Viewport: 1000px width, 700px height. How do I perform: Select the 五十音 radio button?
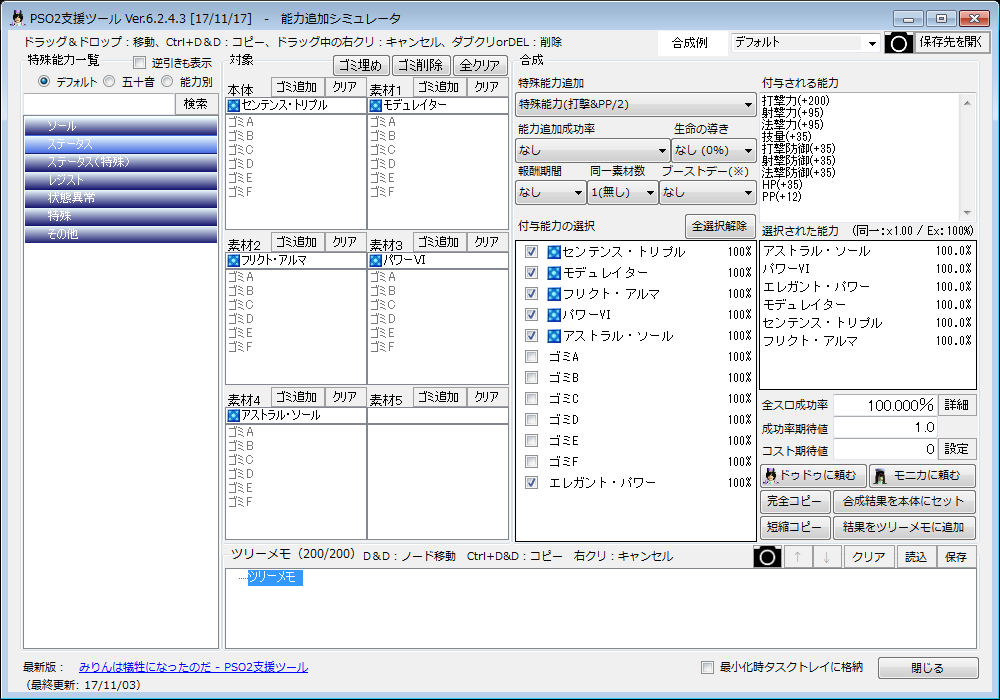click(x=111, y=82)
